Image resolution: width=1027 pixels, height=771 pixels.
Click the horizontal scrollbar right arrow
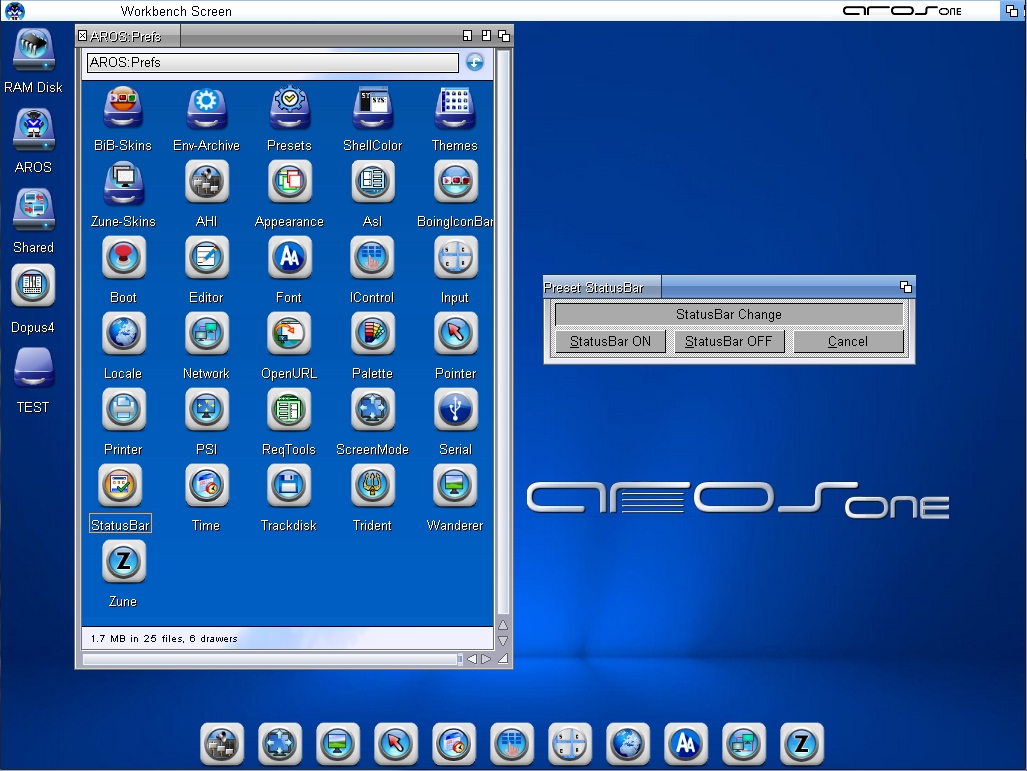click(486, 659)
